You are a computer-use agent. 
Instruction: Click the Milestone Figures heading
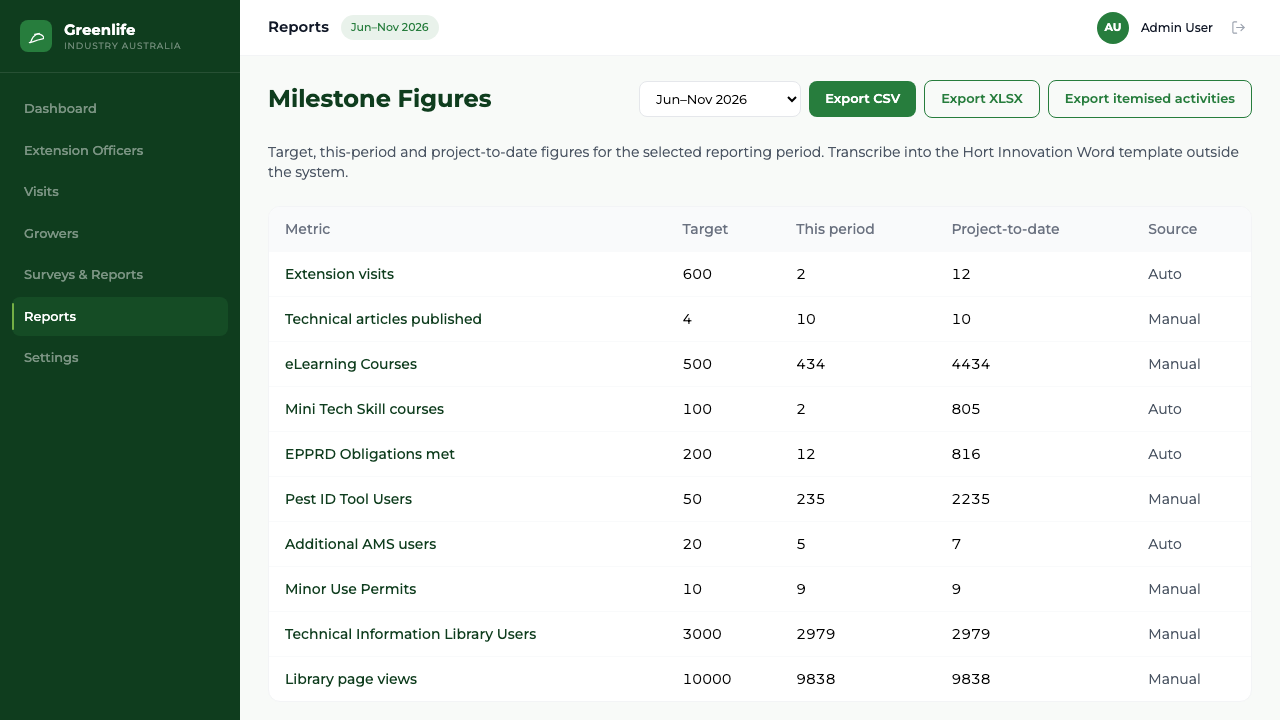[x=380, y=99]
